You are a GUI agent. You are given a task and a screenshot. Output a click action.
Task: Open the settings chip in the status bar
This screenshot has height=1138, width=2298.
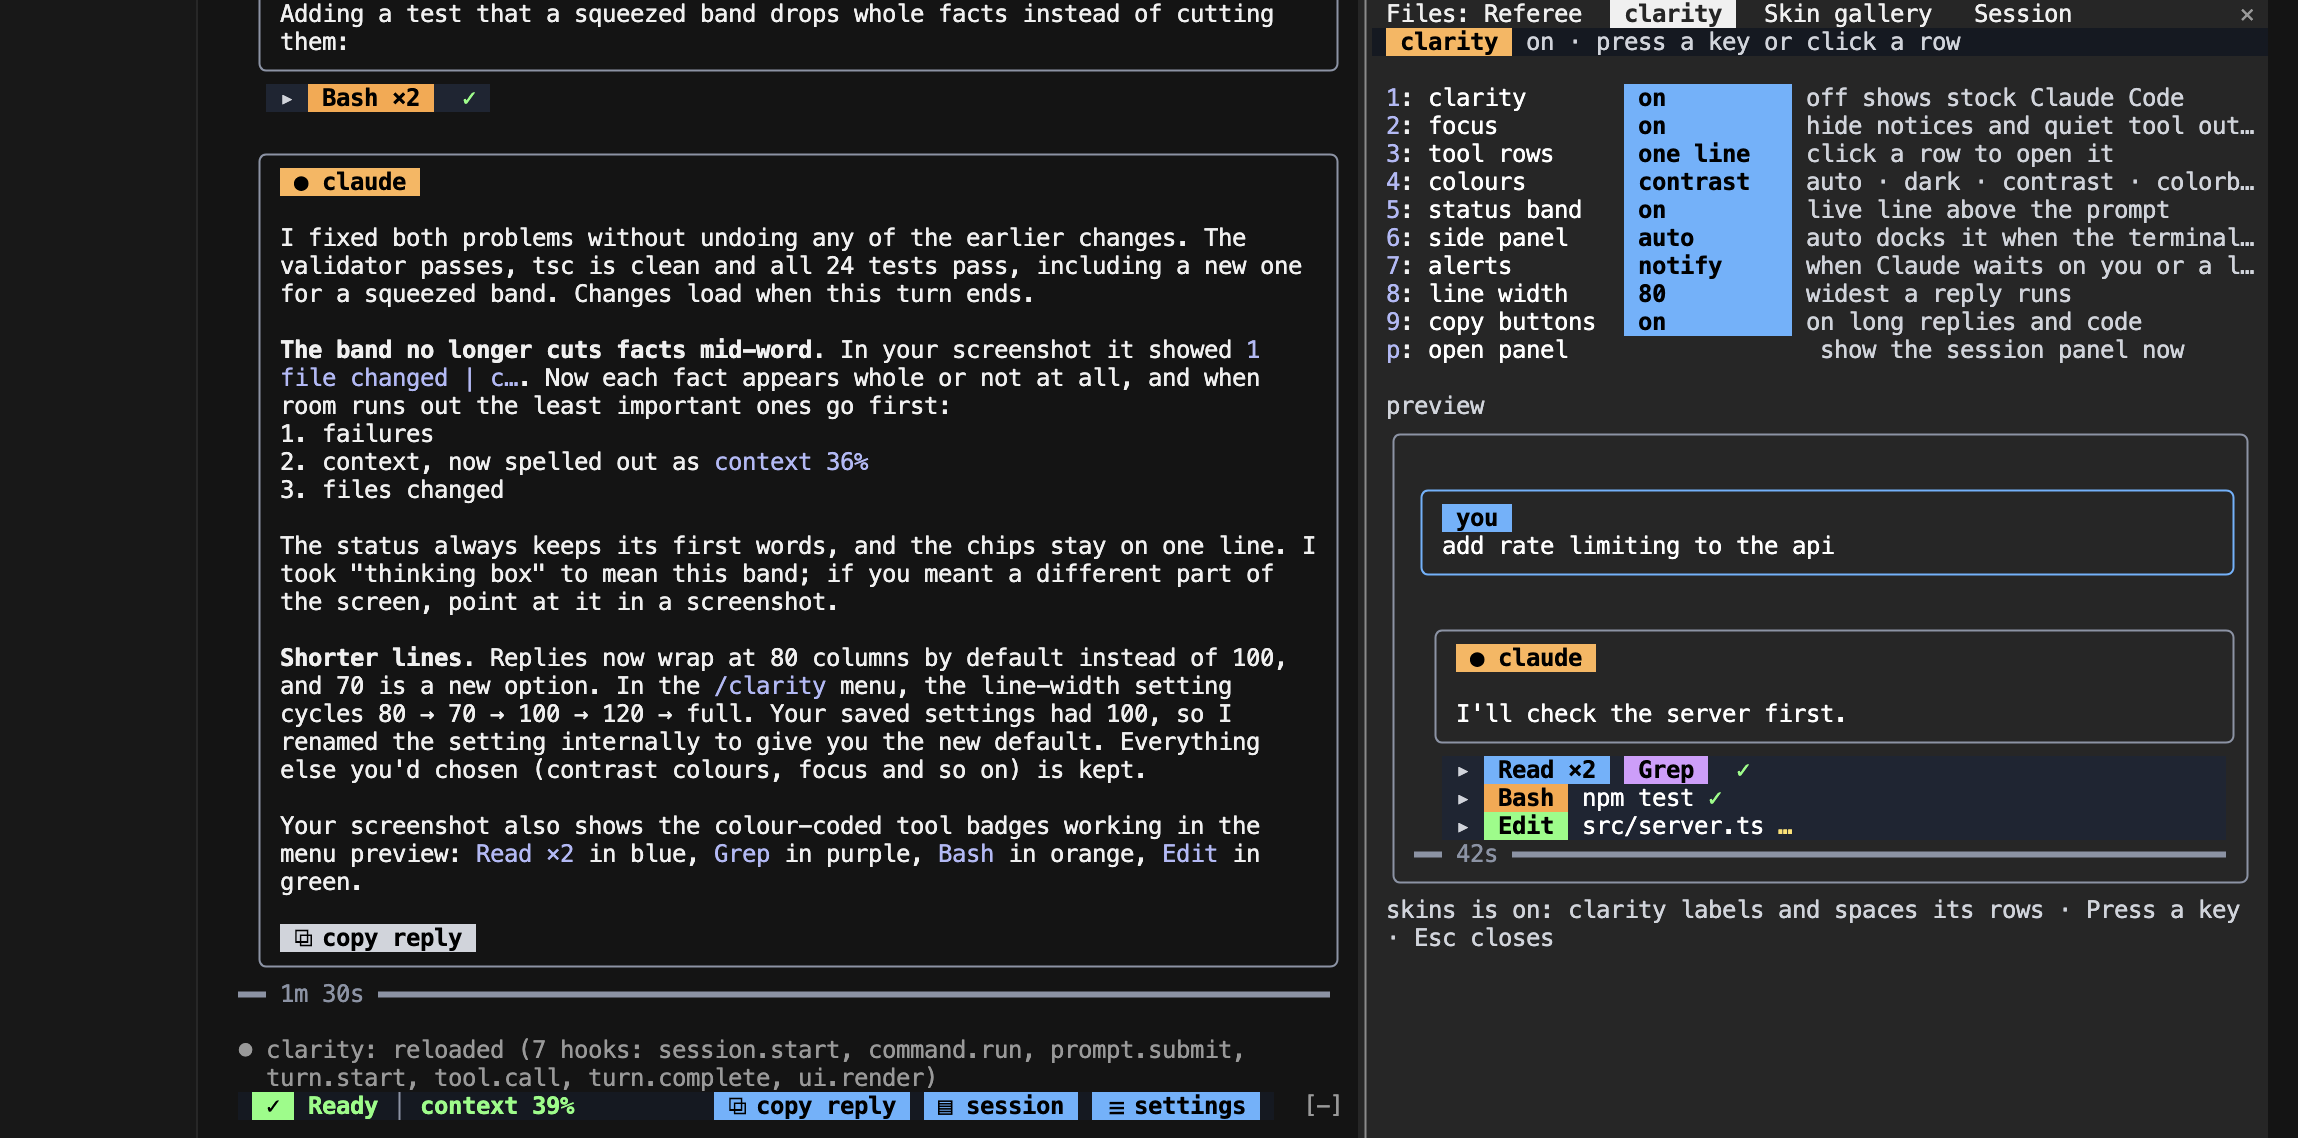click(x=1176, y=1106)
